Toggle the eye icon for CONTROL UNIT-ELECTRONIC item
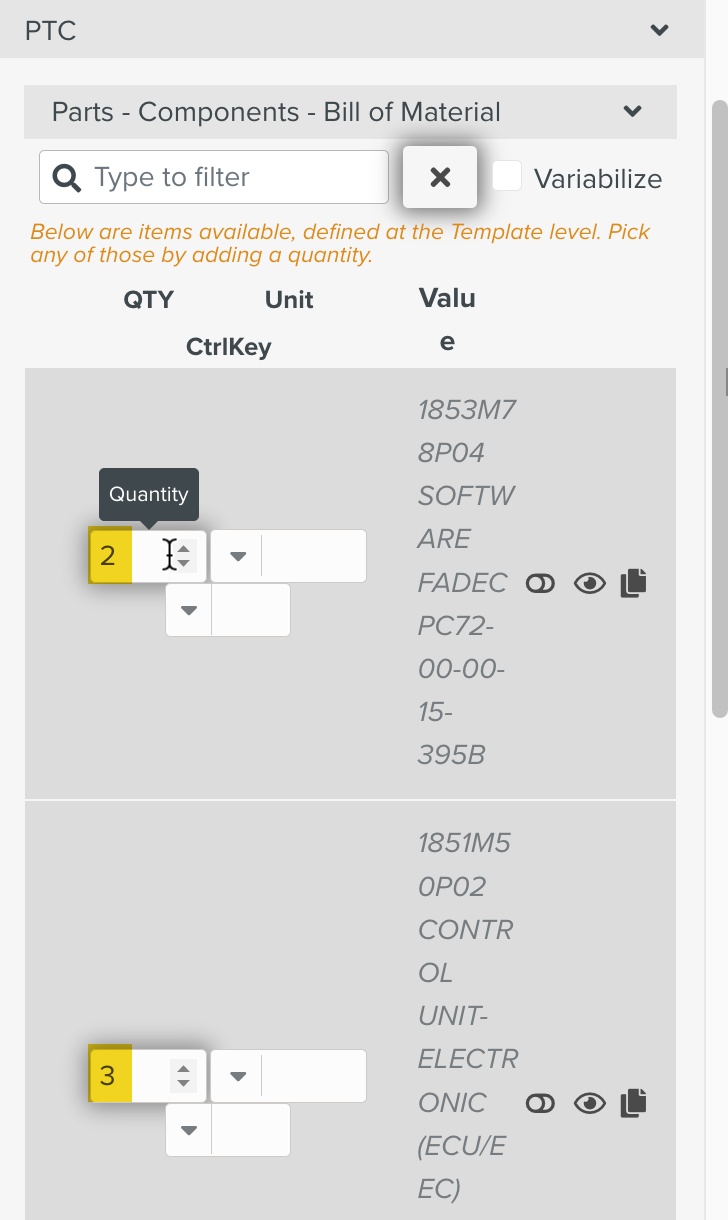Image resolution: width=728 pixels, height=1220 pixels. coord(590,1103)
